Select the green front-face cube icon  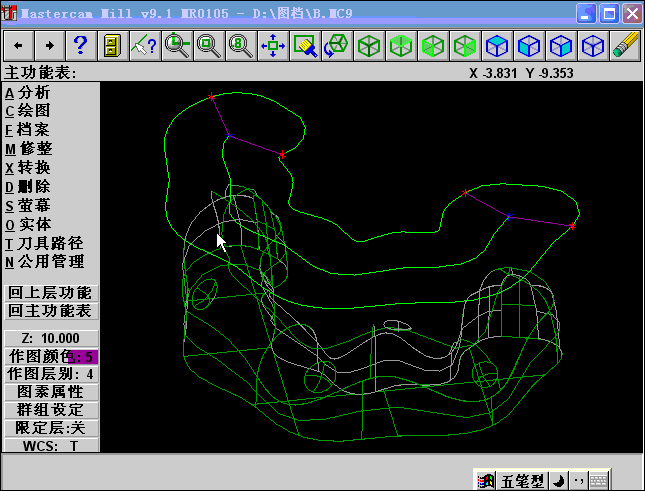click(433, 46)
